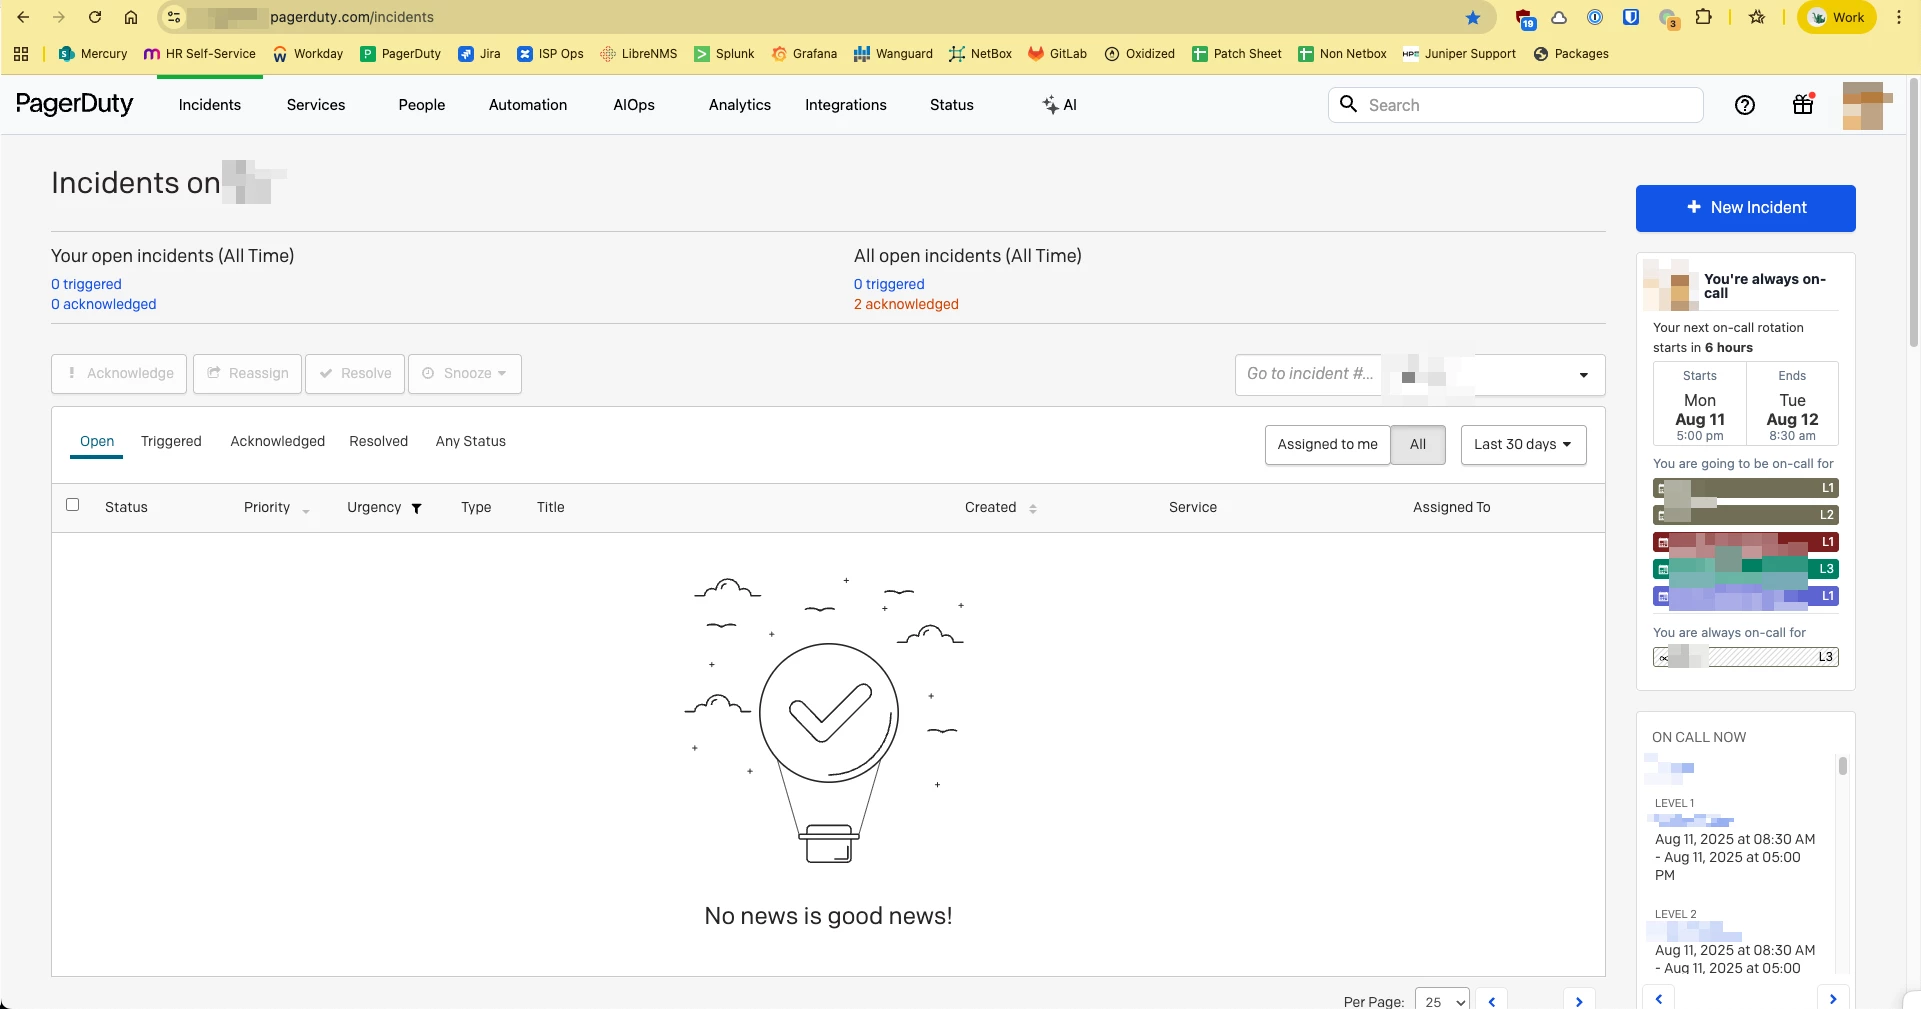Open LibreNMS bookmark
Screen dimensions: 1921x1009
638,54
